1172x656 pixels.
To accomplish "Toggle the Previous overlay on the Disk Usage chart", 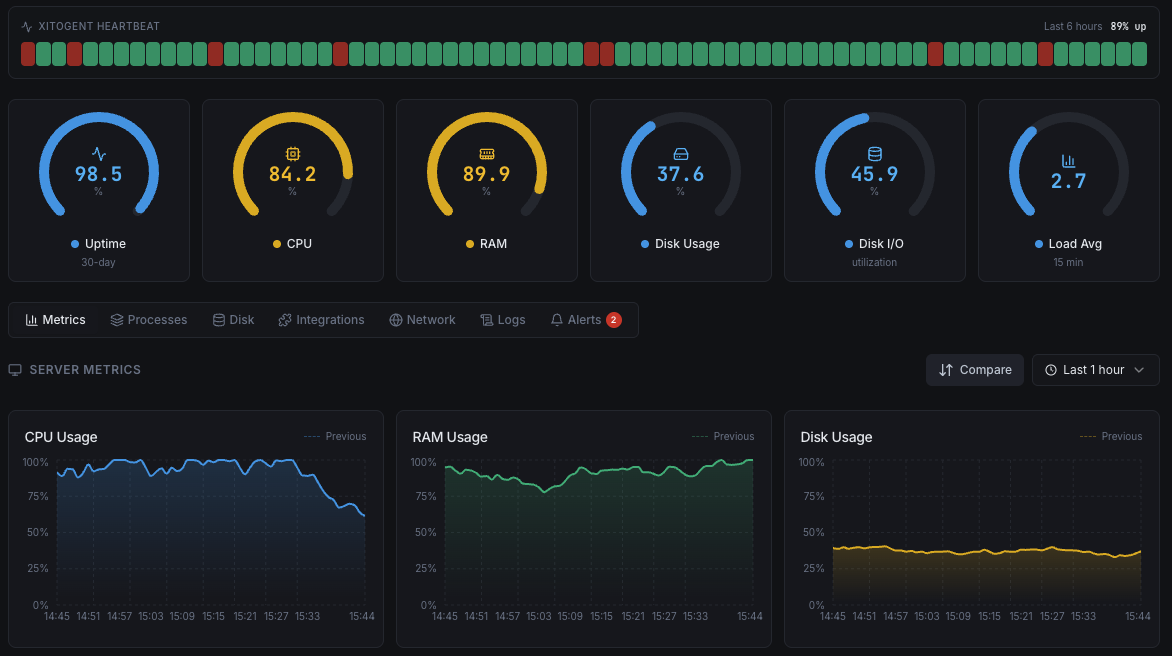I will [1111, 436].
